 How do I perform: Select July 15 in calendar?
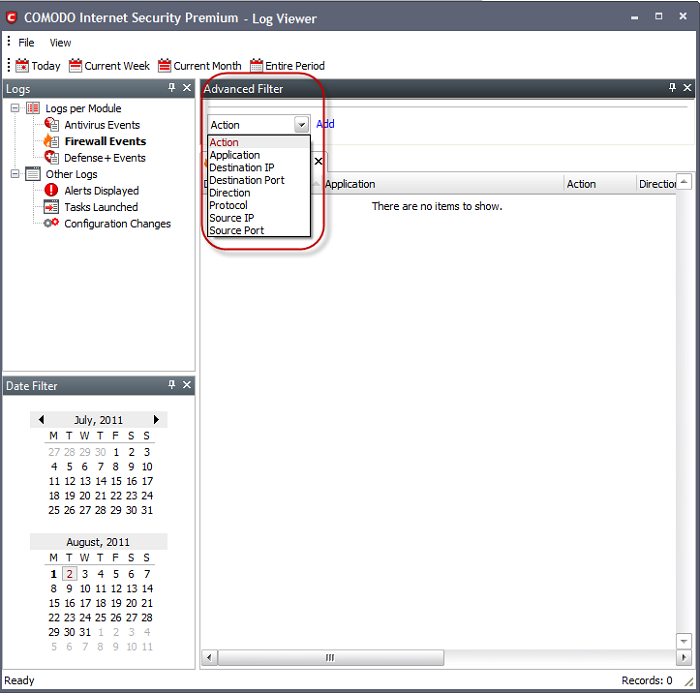pos(116,481)
